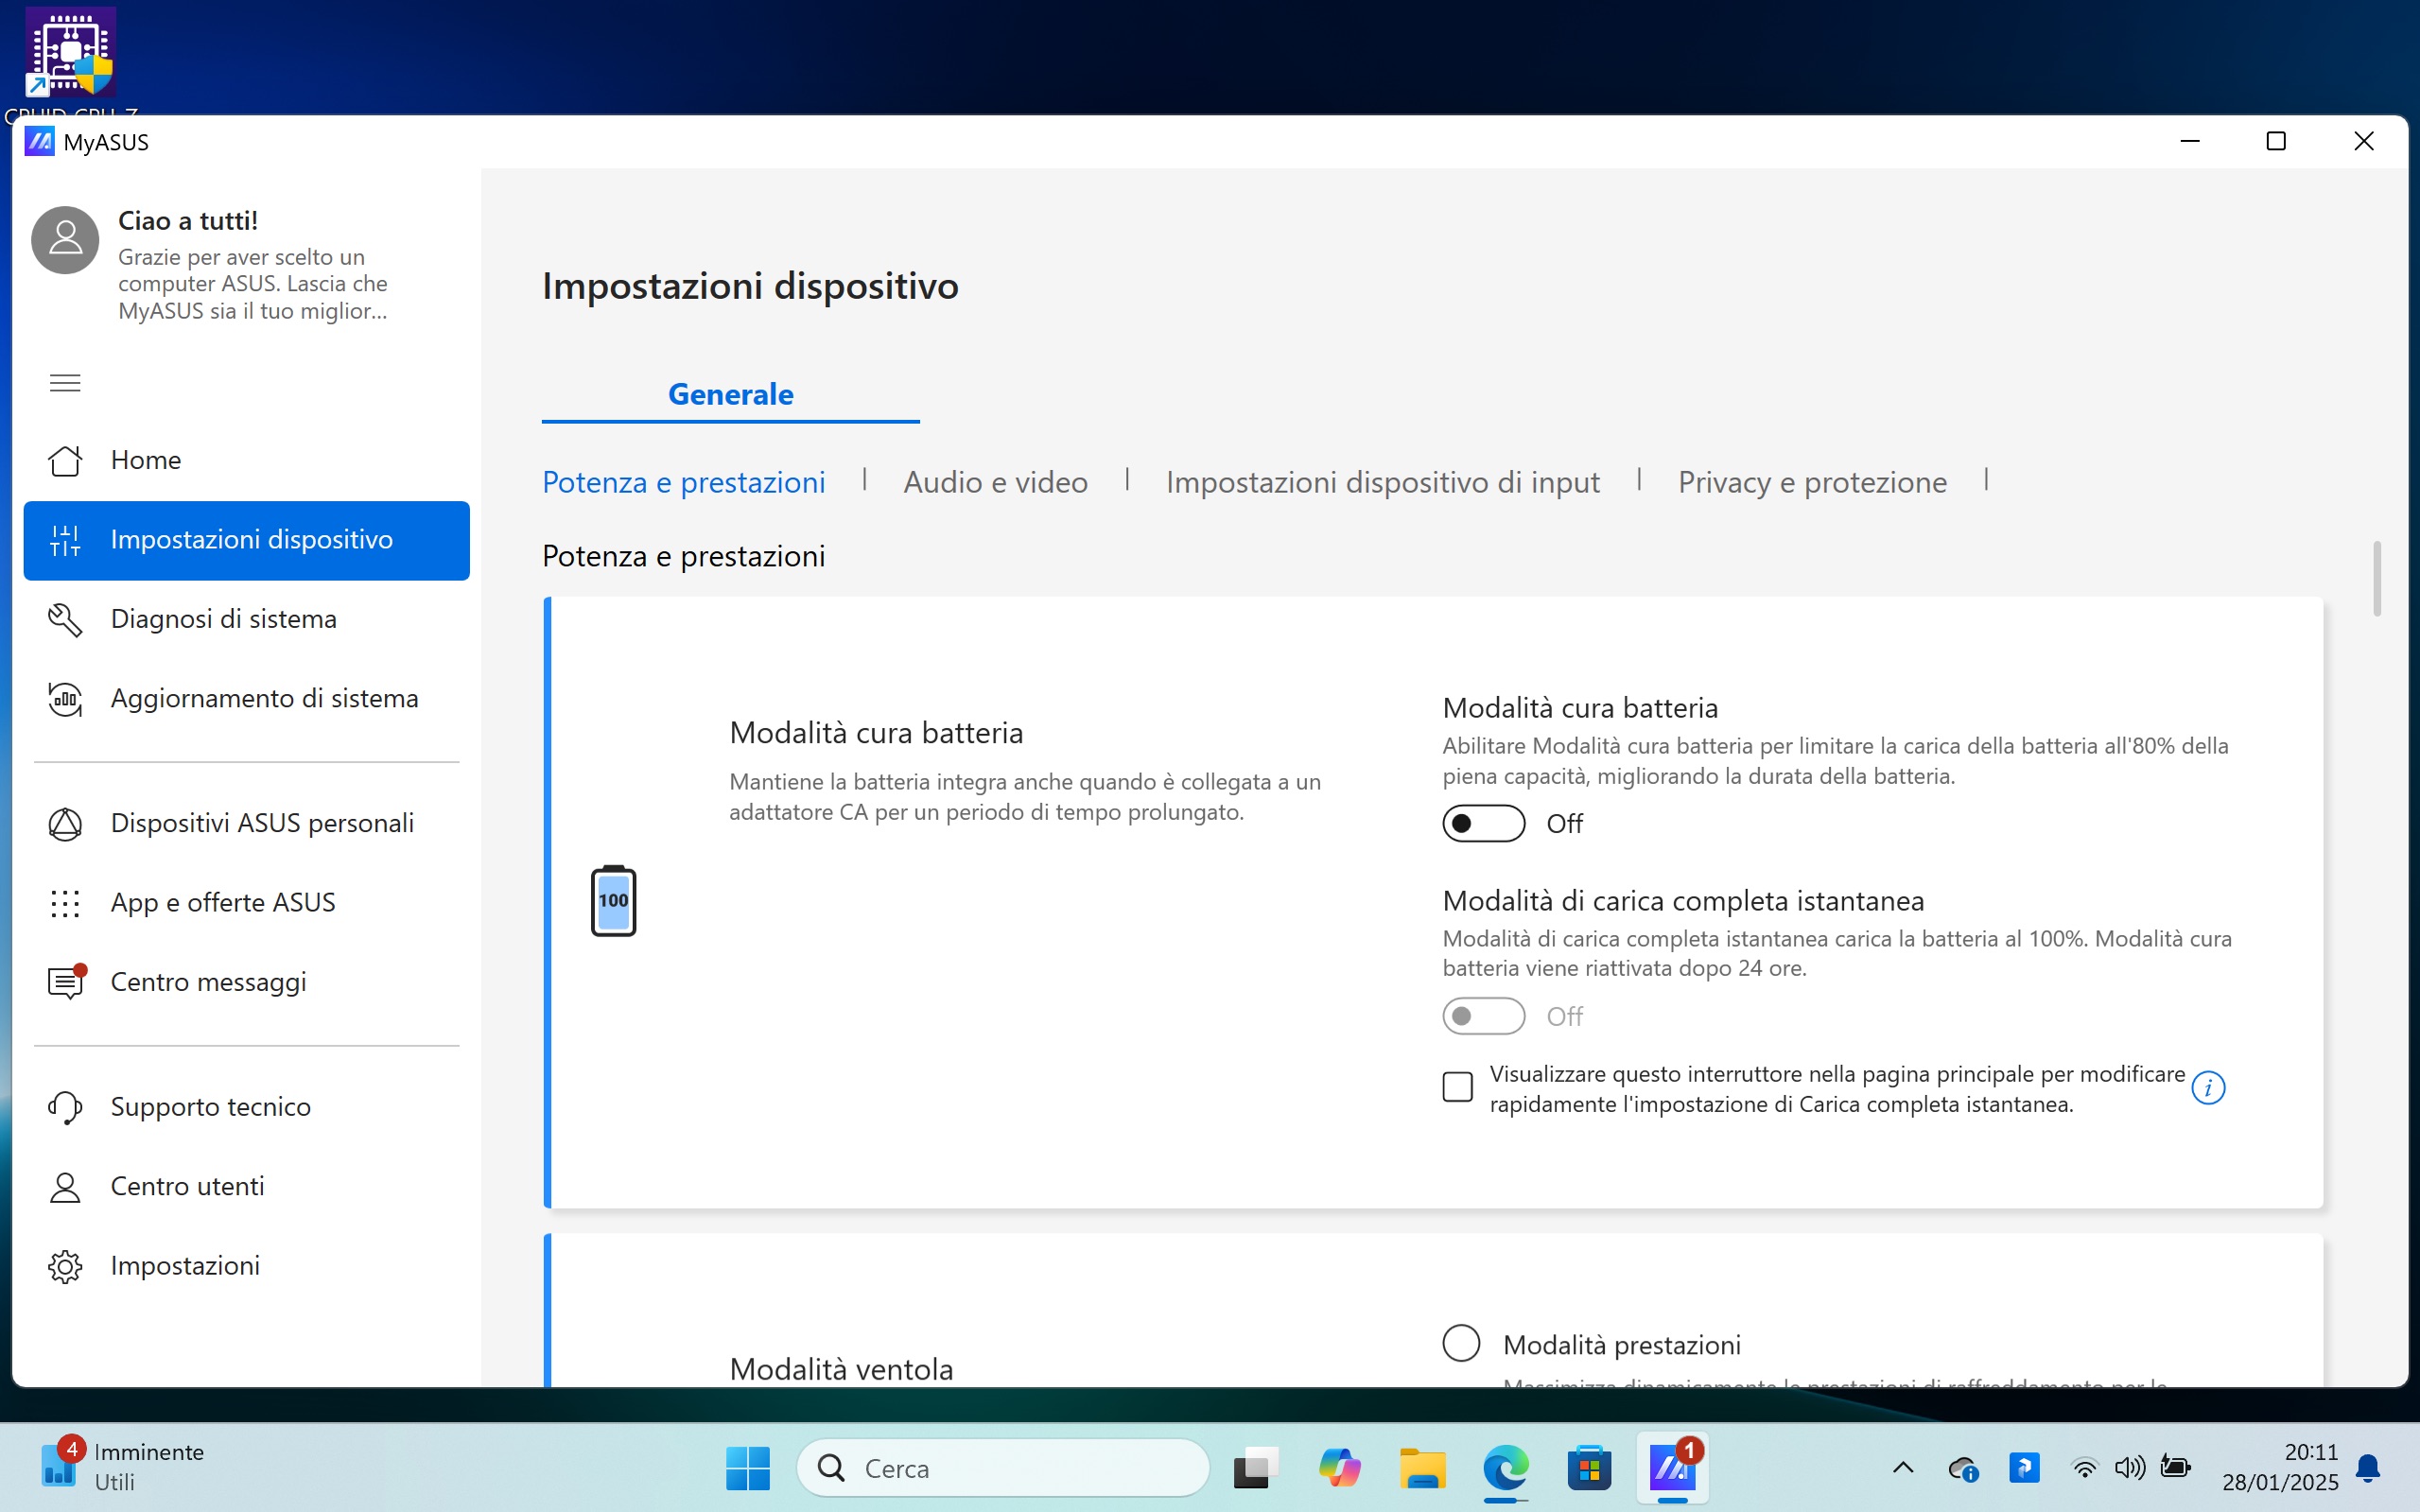The width and height of the screenshot is (2420, 1512).
Task: Check Visualizzare questo interruttore nella pagina principale
Action: click(x=1458, y=1087)
